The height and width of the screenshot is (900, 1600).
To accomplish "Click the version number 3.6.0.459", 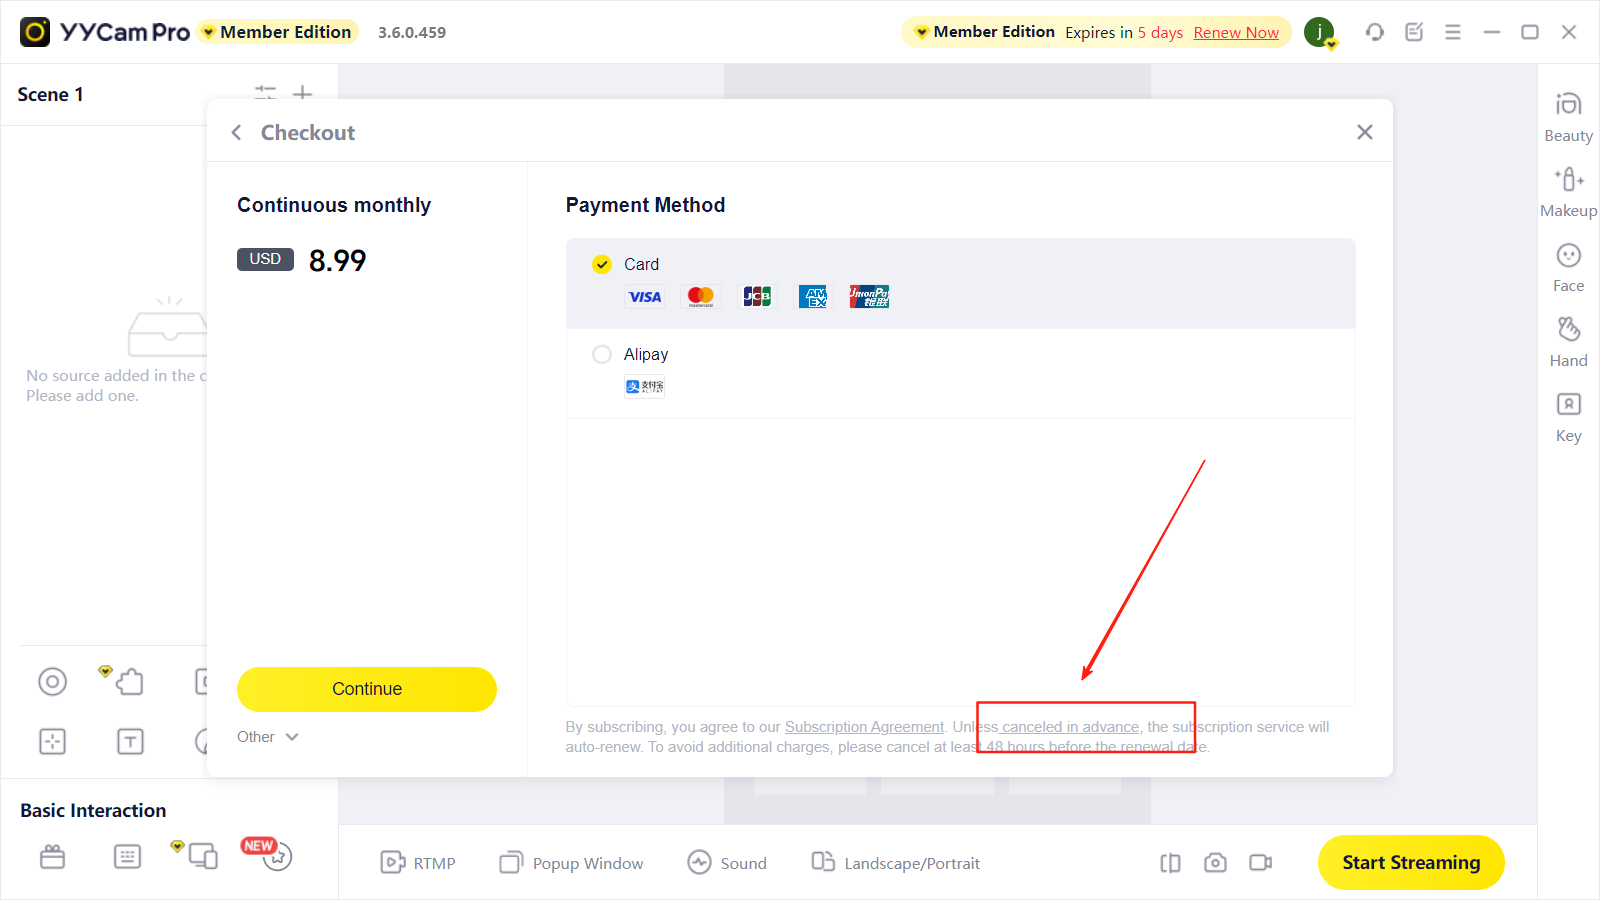I will 412,32.
